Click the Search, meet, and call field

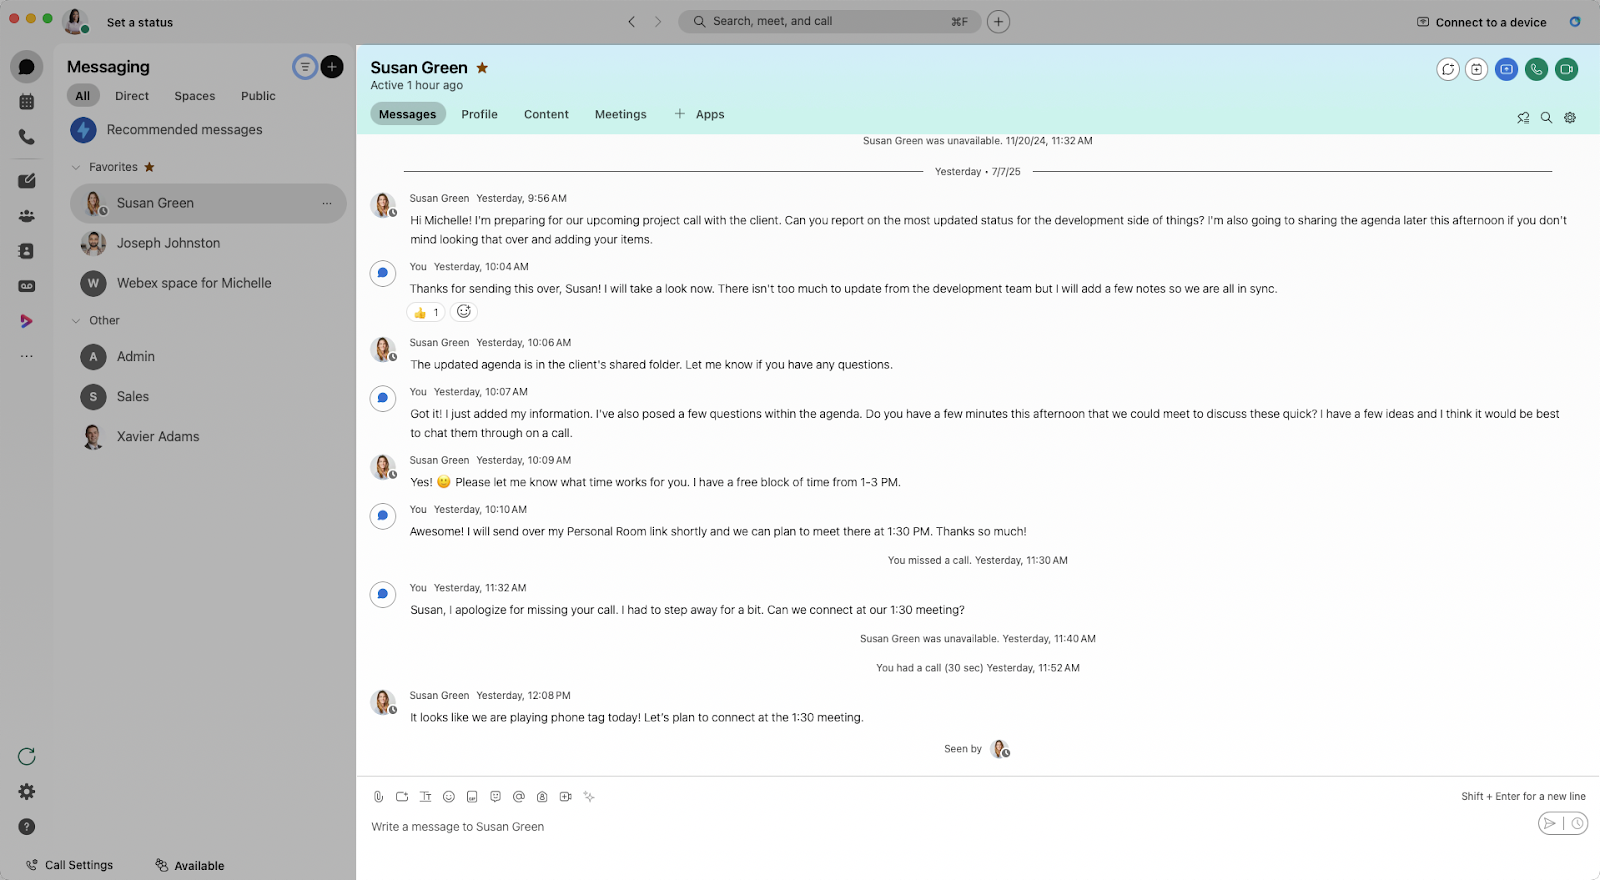click(830, 21)
